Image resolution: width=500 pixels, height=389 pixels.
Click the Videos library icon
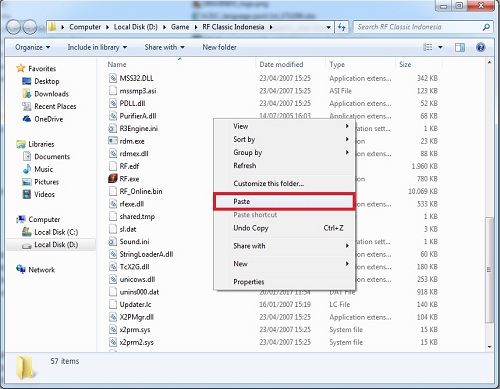tap(27, 194)
